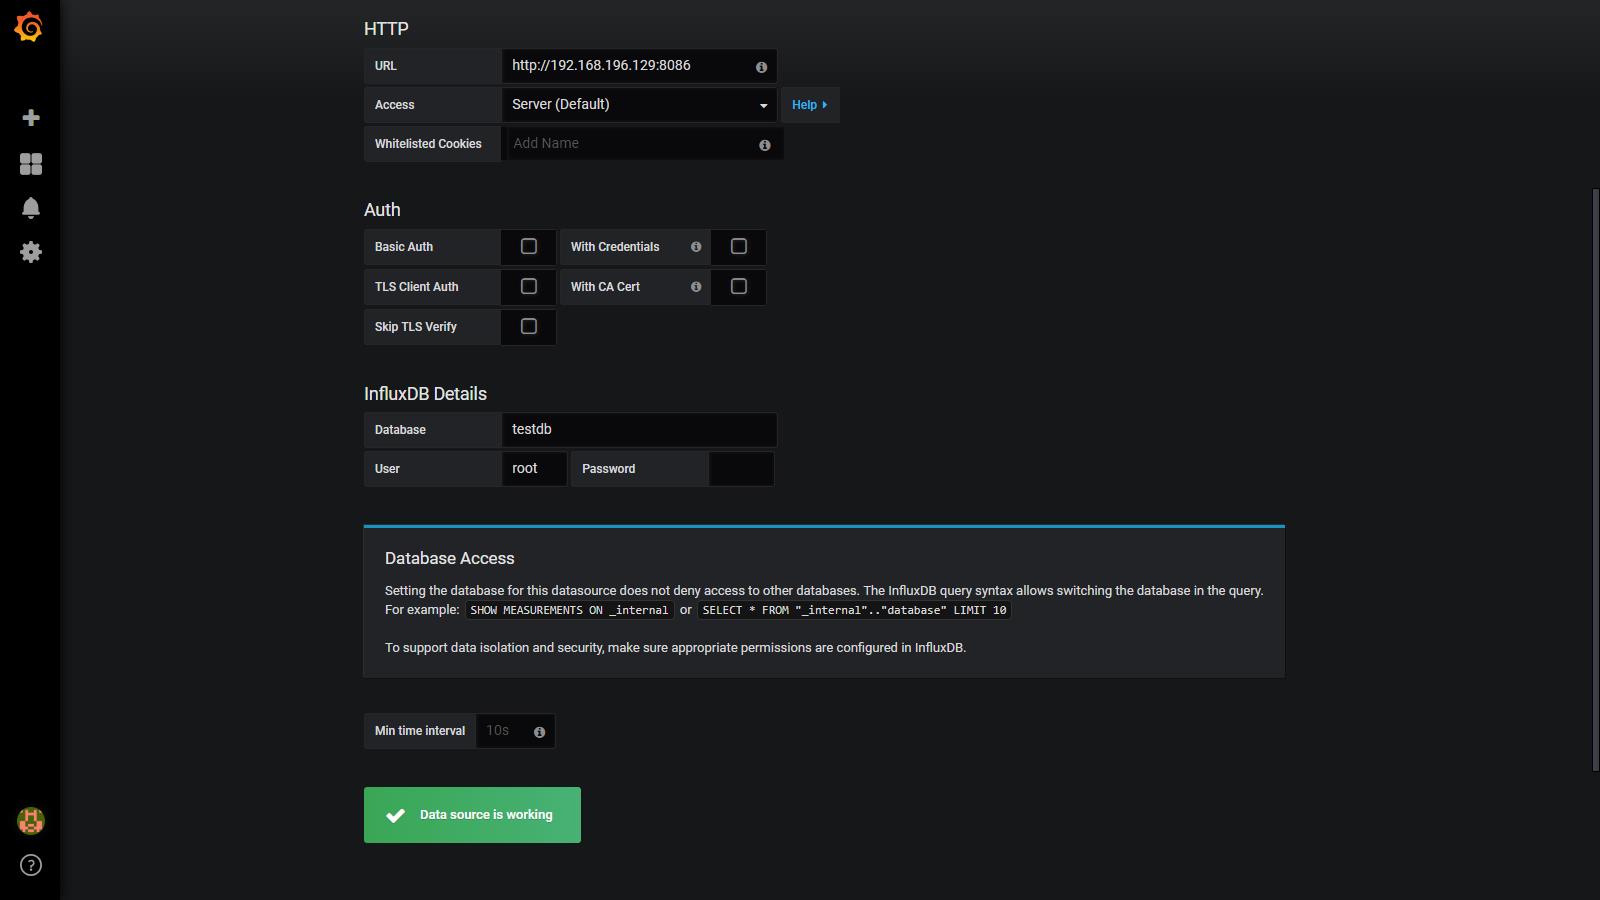Screen dimensions: 1600x900
Task: Click the SELECT * FROM "_internal" code sample
Action: pos(854,610)
